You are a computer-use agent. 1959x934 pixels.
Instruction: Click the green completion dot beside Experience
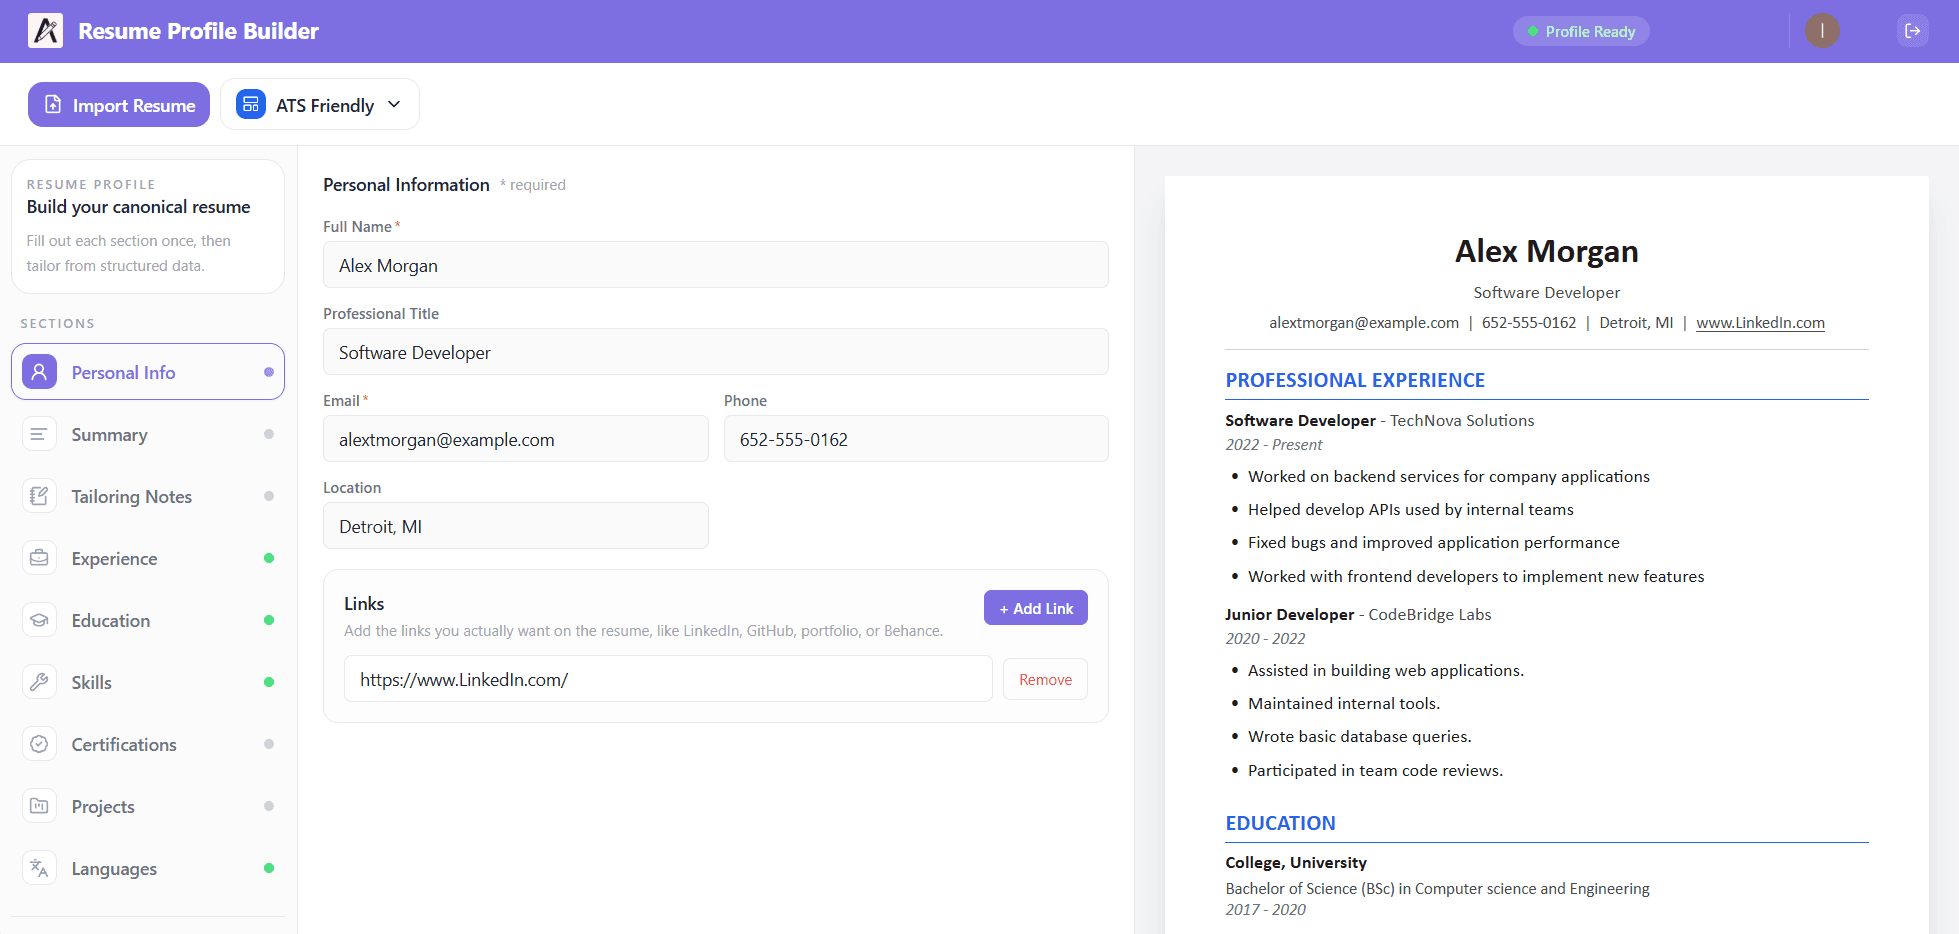click(x=269, y=558)
